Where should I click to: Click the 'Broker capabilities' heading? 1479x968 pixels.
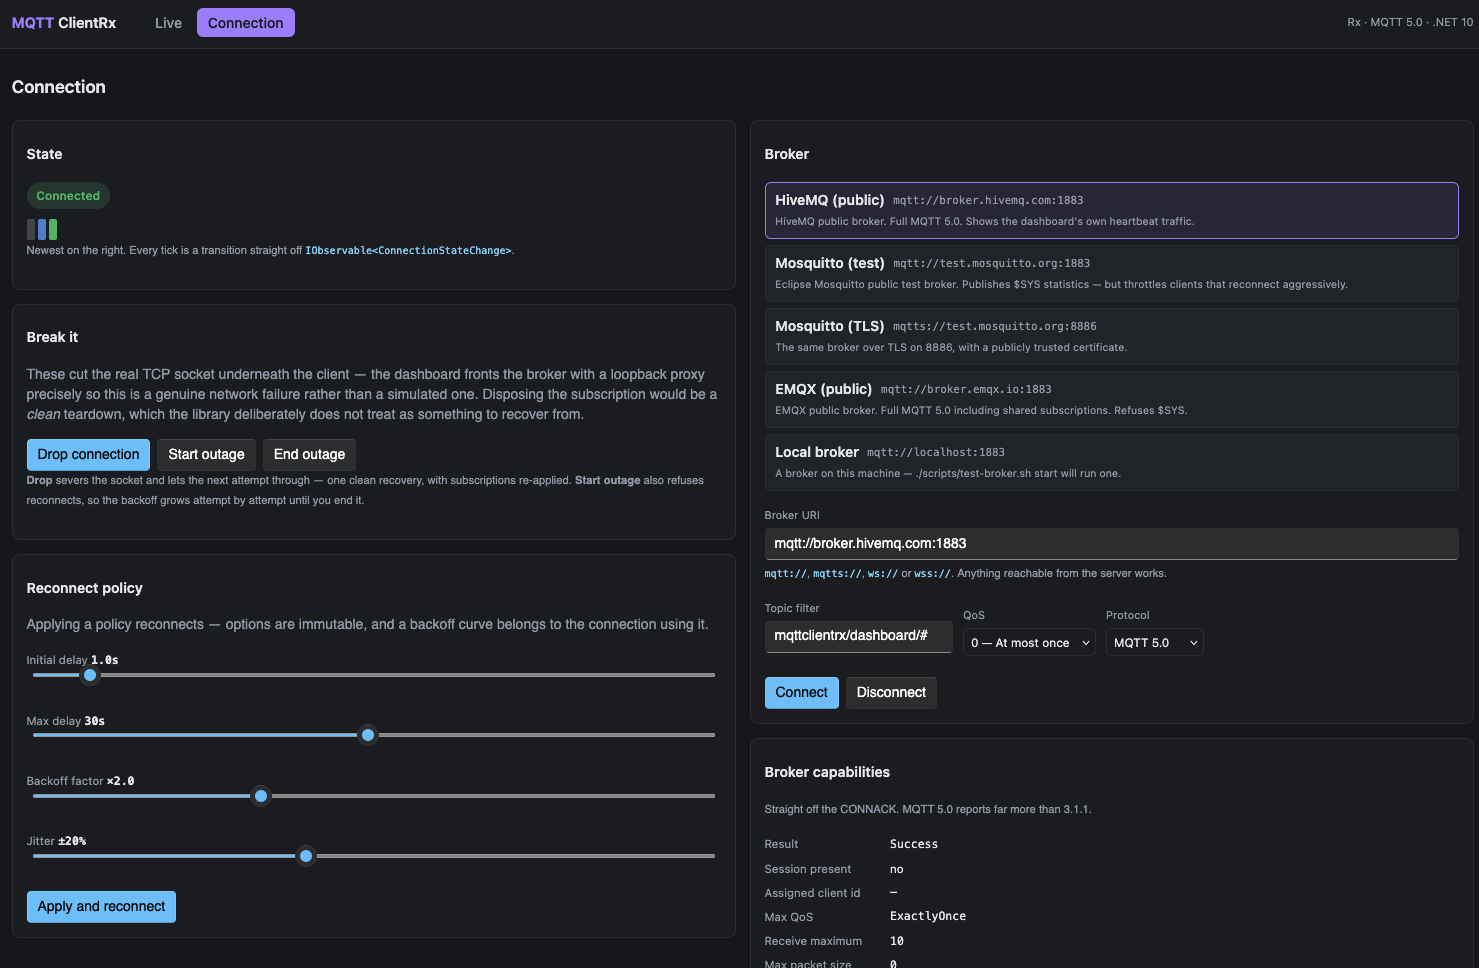pos(827,772)
